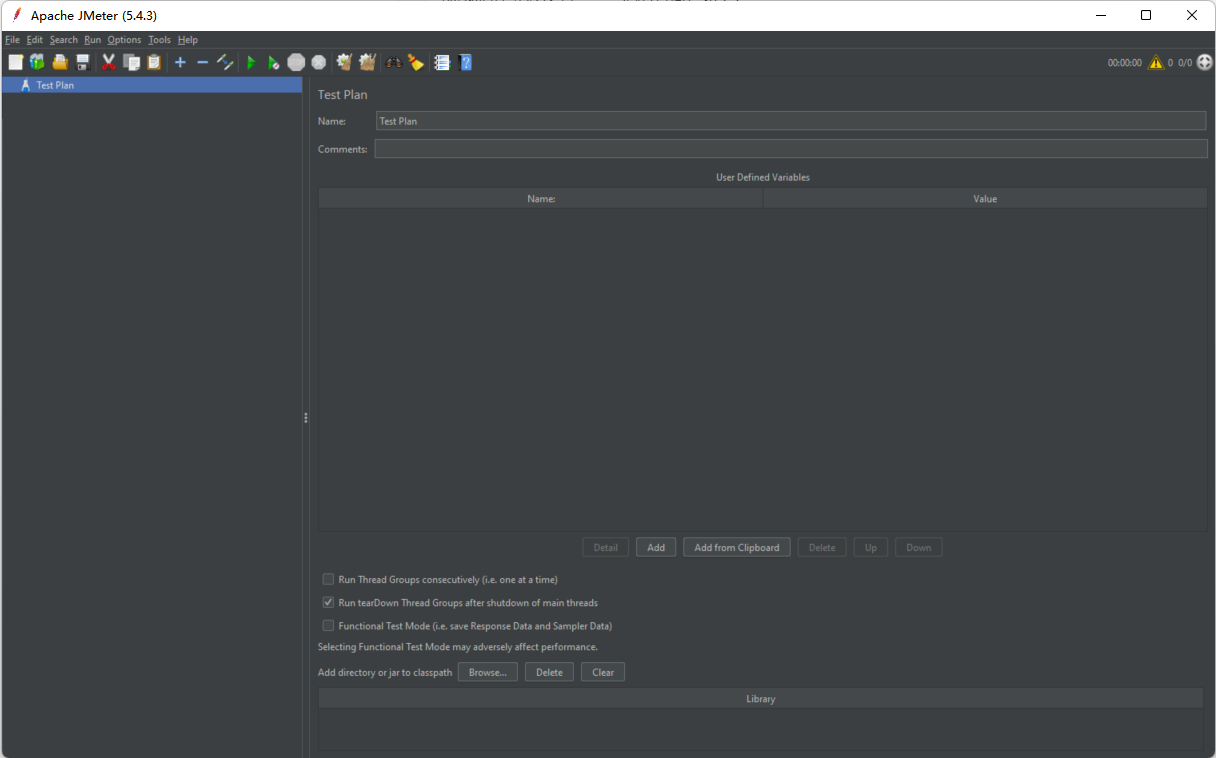Expand all tree nodes with plus icon
Screen dimensions: 1216x758
pos(180,62)
